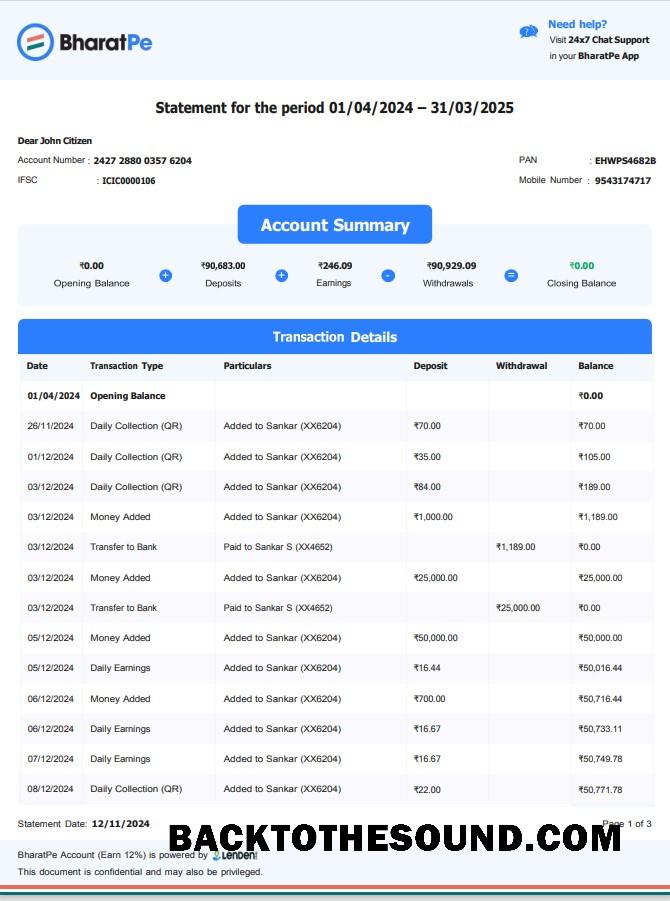Select the Transaction Details header bar
The height and width of the screenshot is (901, 670).
click(x=334, y=337)
